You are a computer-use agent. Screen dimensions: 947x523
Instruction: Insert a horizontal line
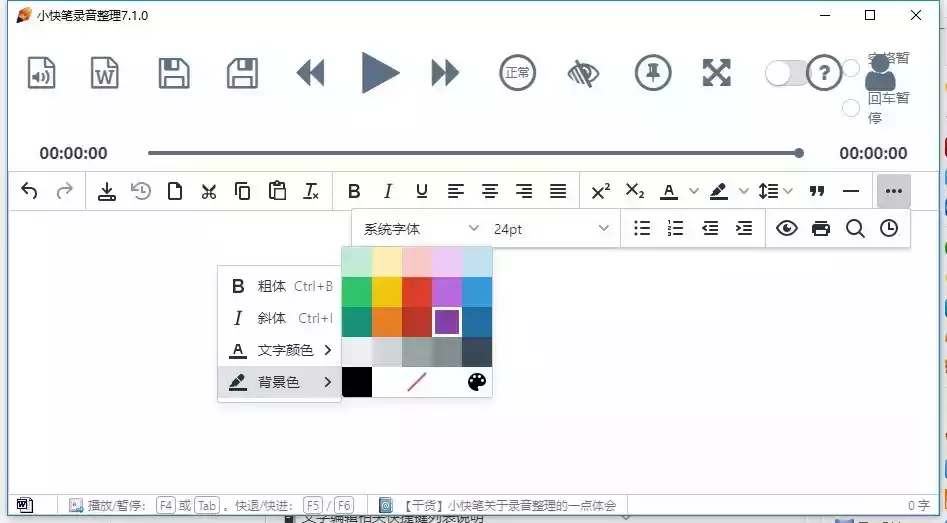tap(851, 191)
